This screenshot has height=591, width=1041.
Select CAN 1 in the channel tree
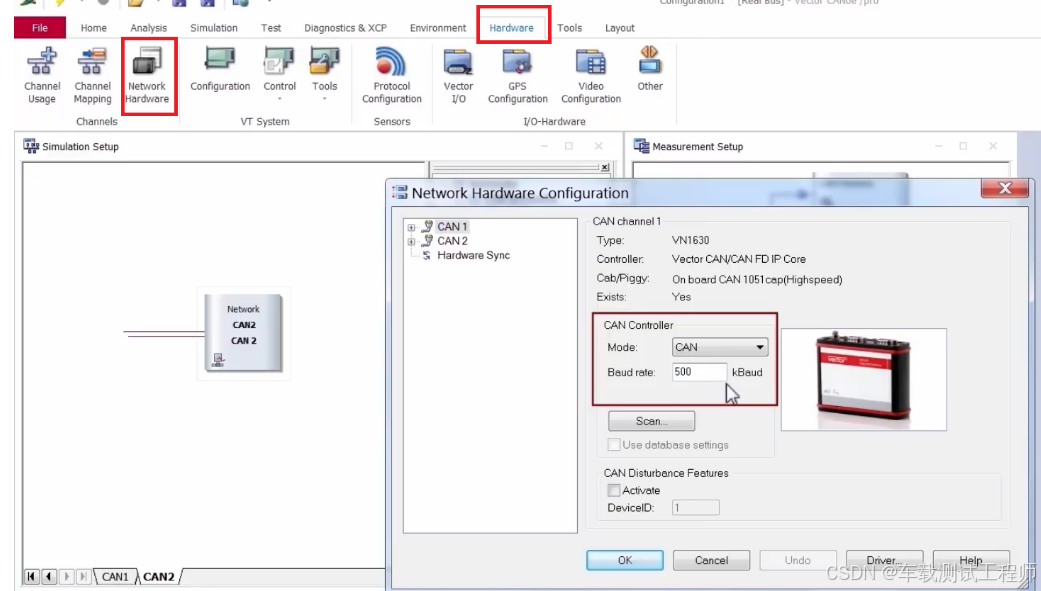point(452,226)
